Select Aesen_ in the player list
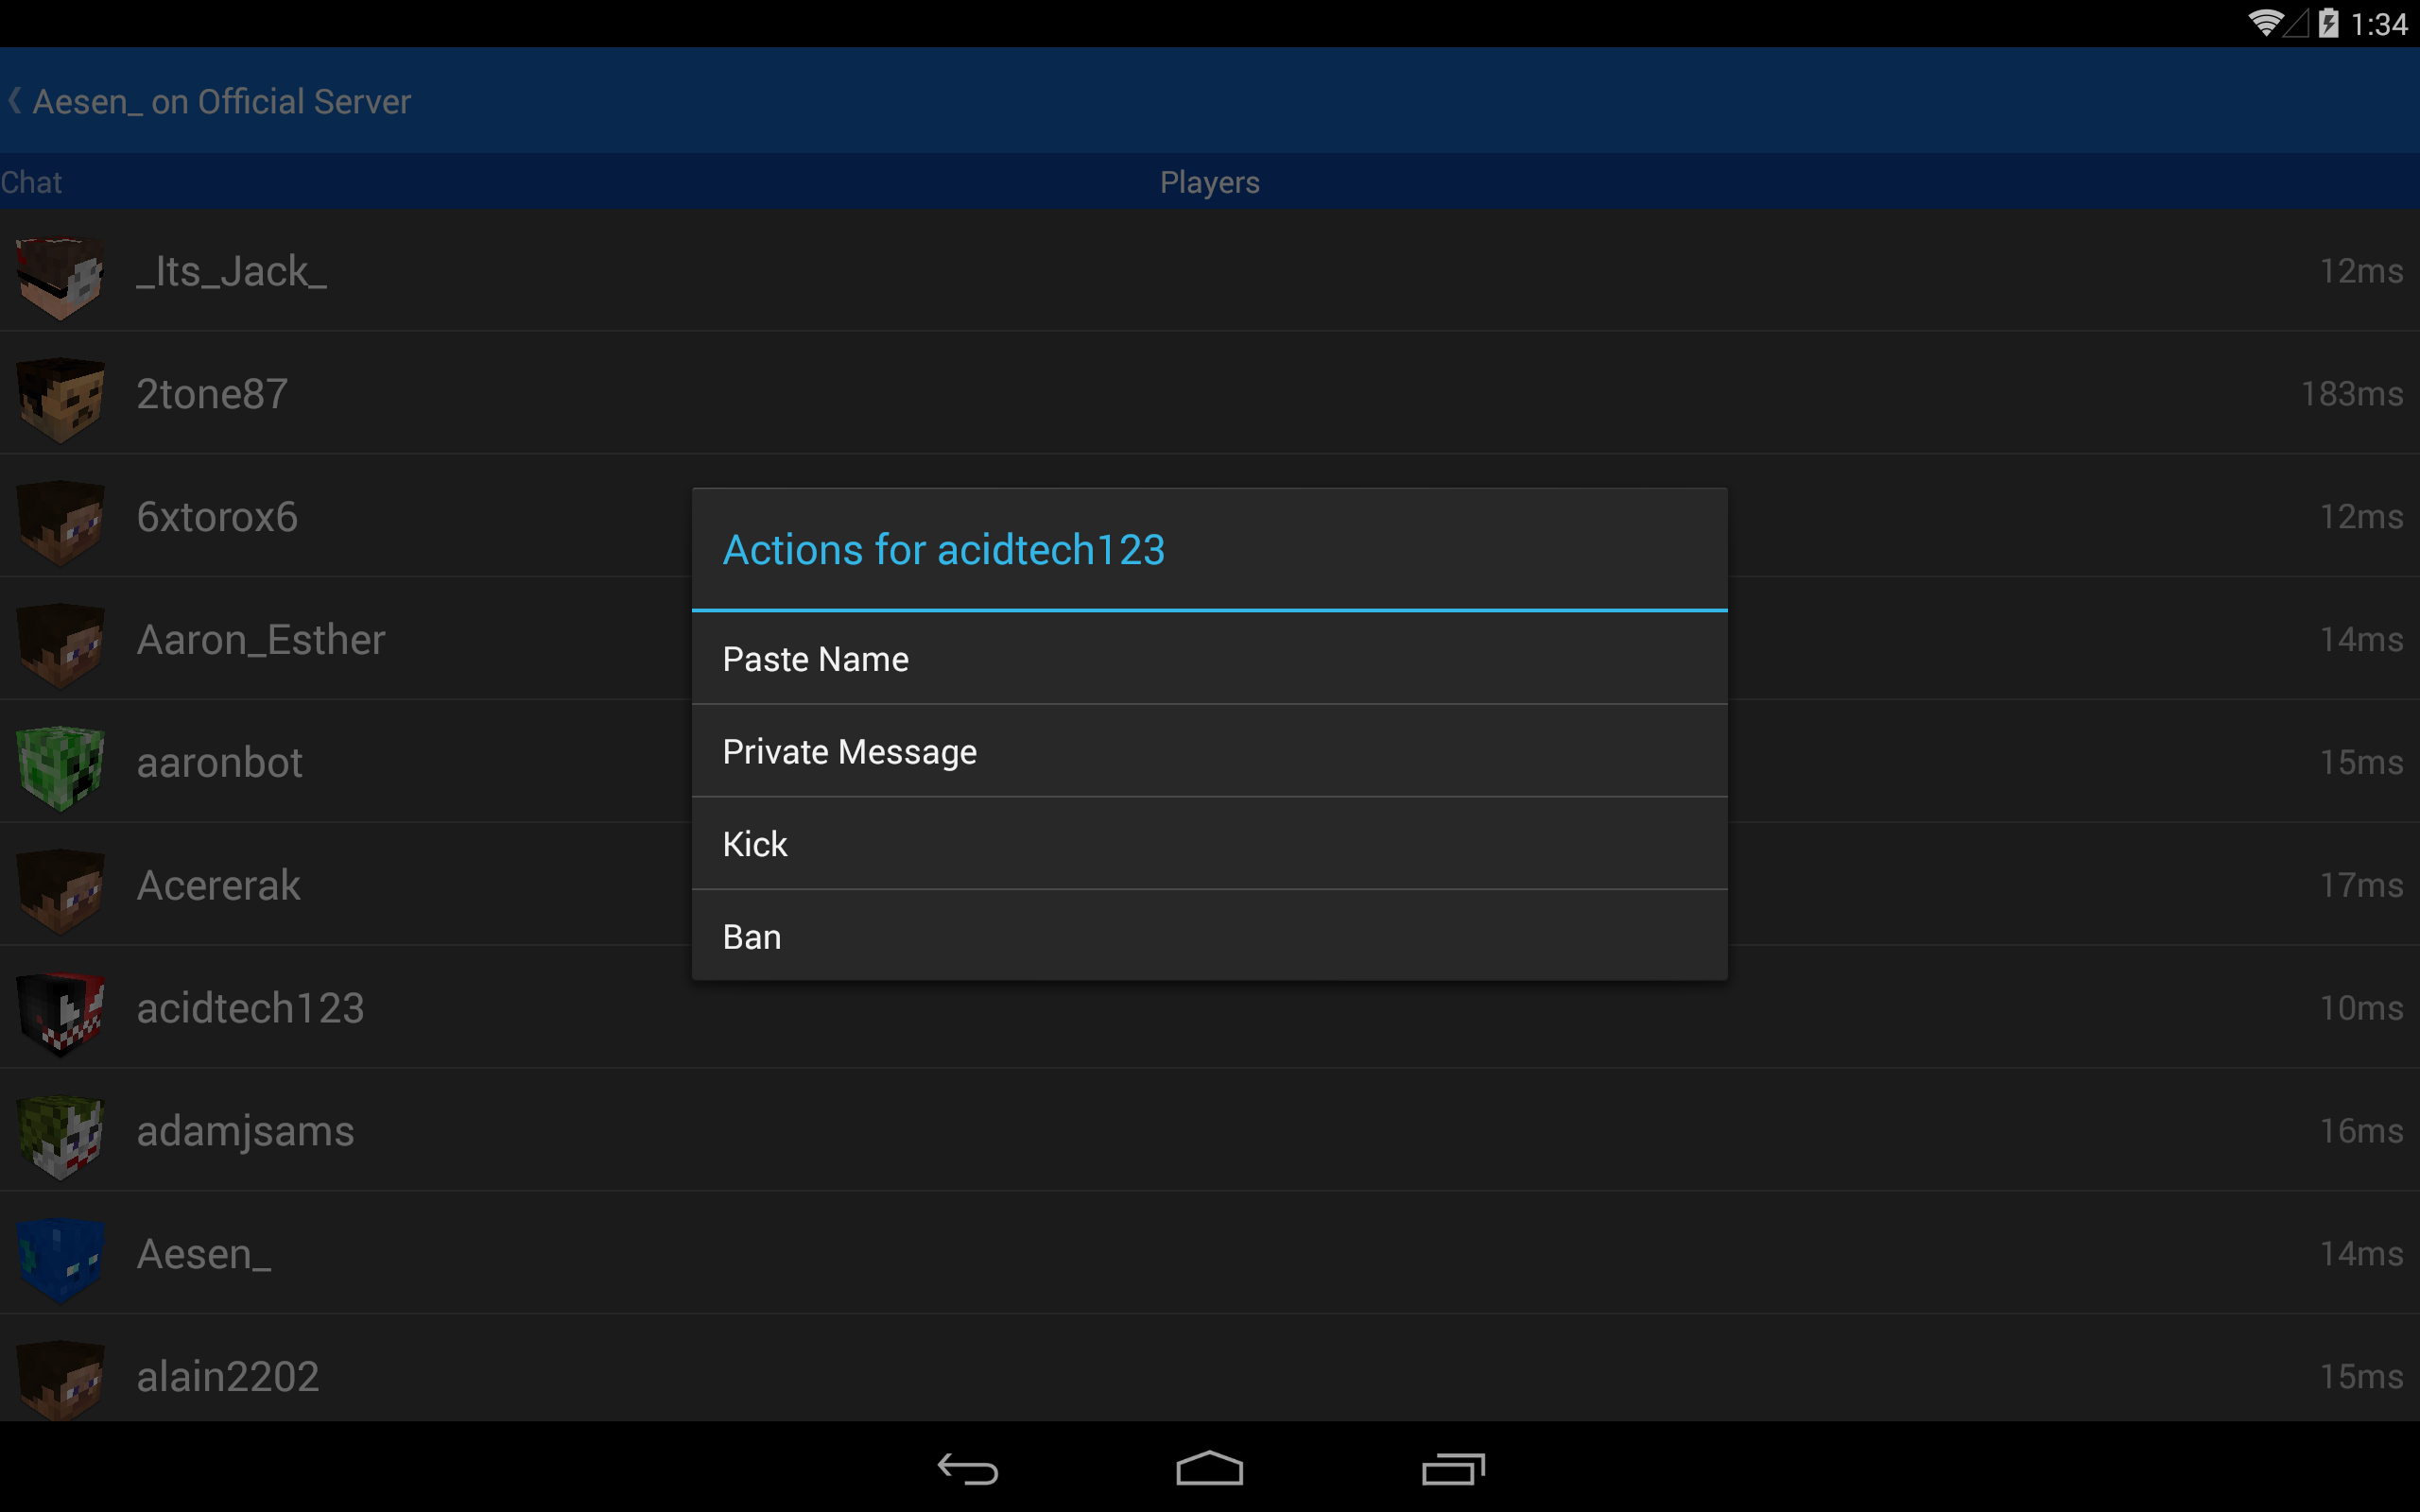The width and height of the screenshot is (2420, 1512). point(203,1254)
